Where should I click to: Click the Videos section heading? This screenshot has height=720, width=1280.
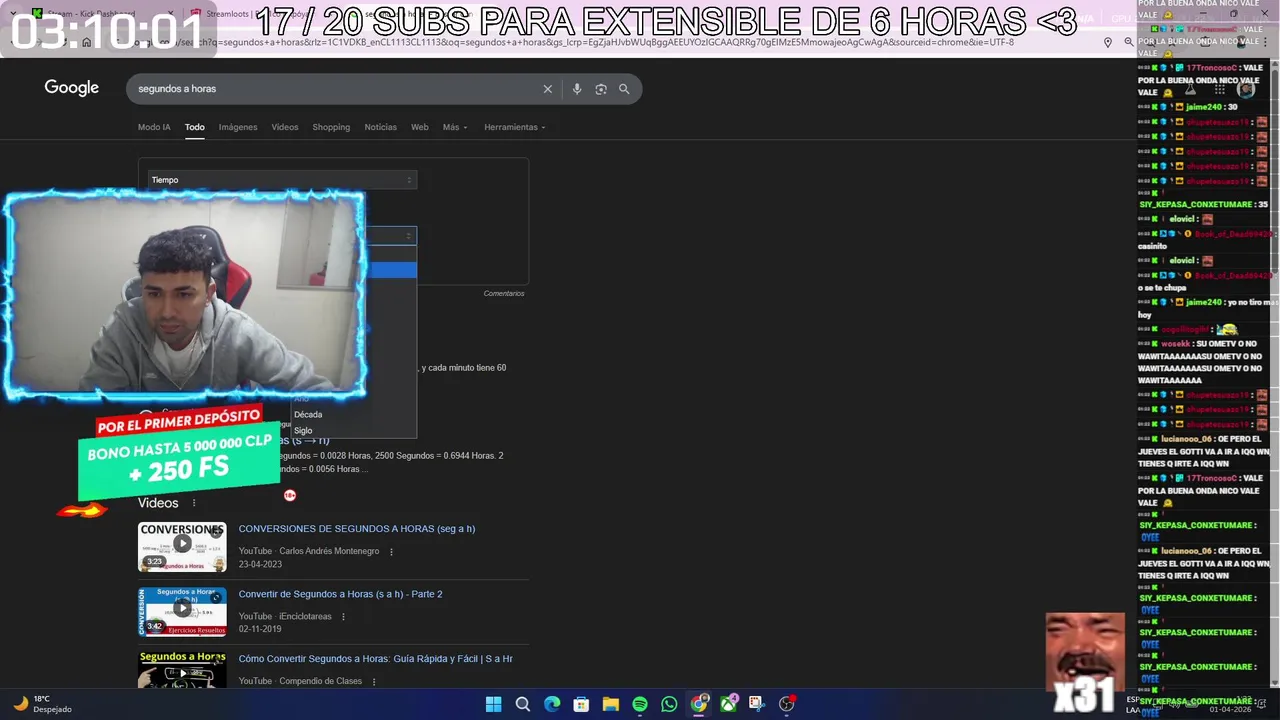(x=158, y=503)
